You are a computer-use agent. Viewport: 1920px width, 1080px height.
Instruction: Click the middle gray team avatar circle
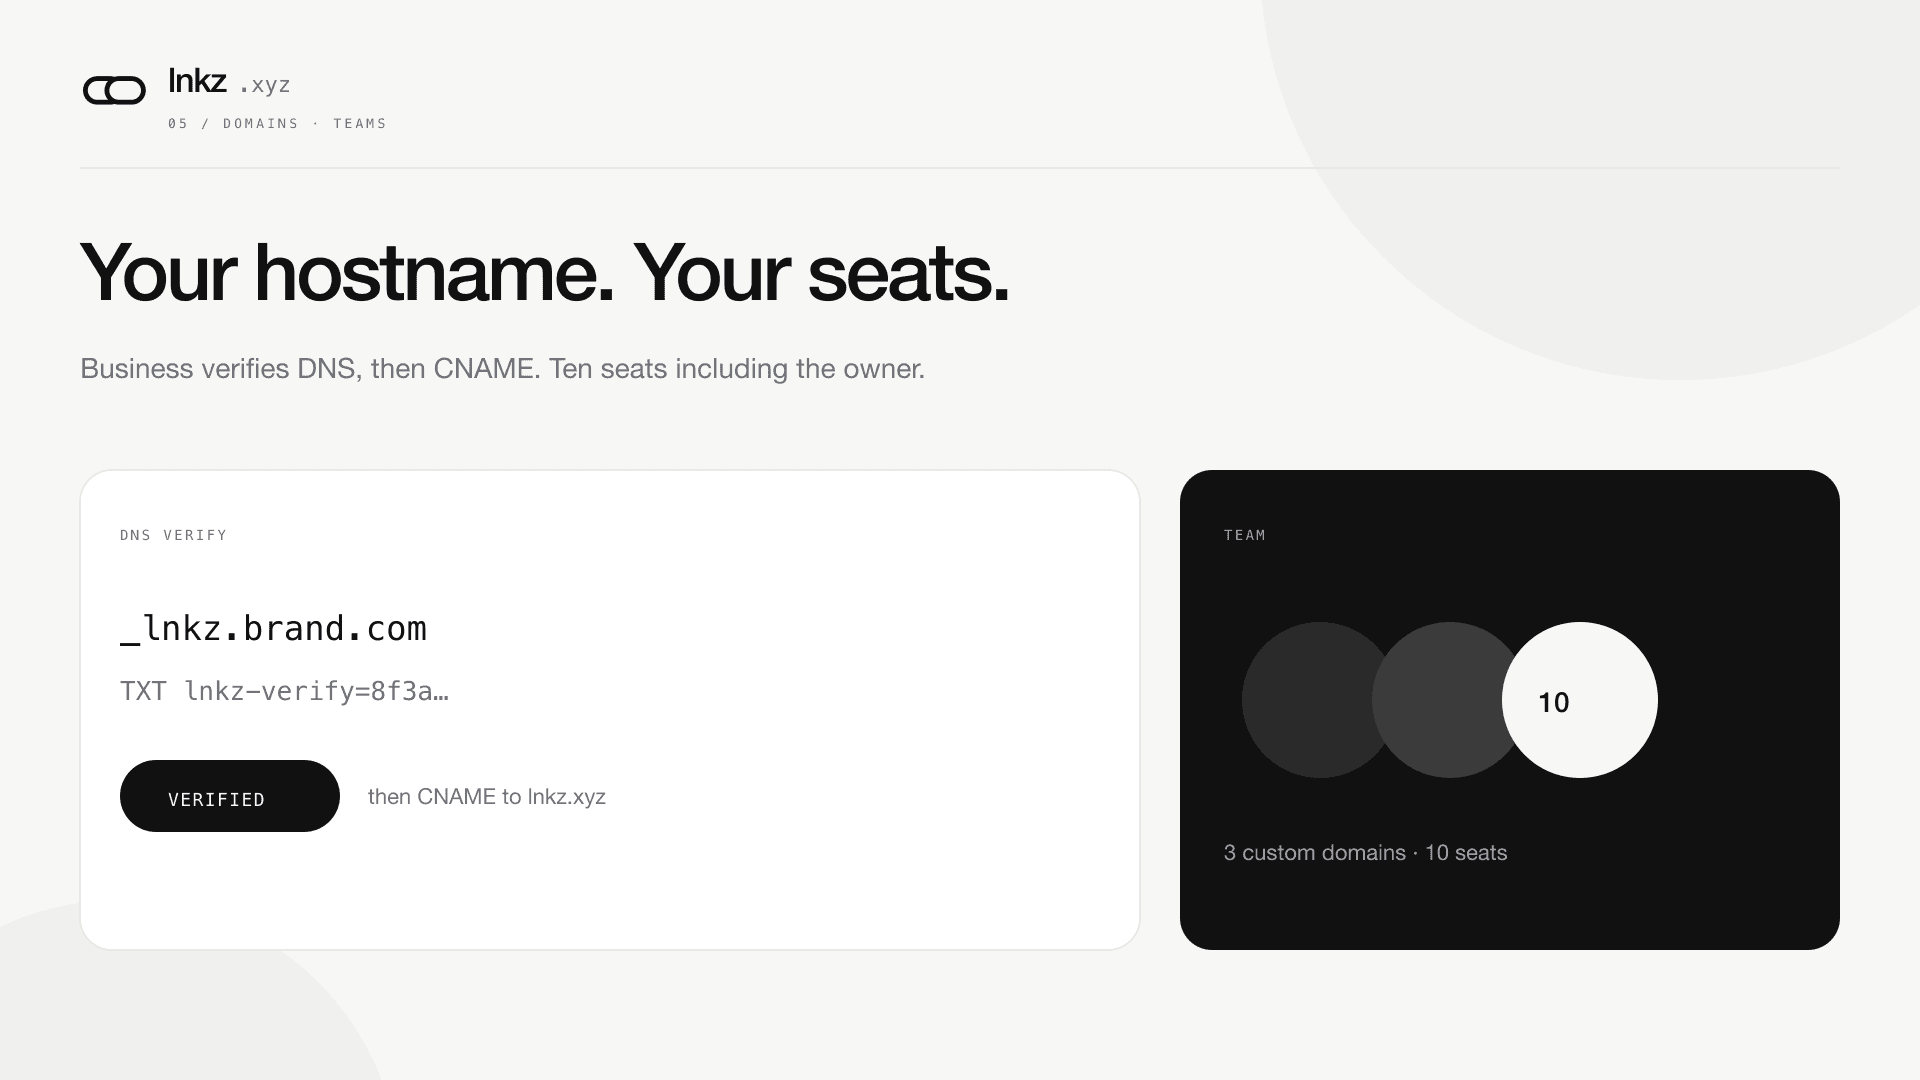click(1440, 700)
